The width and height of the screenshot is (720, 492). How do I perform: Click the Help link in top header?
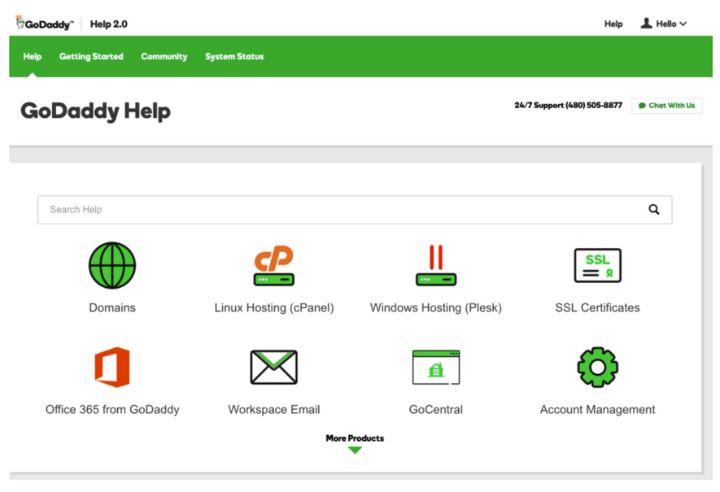(x=613, y=24)
